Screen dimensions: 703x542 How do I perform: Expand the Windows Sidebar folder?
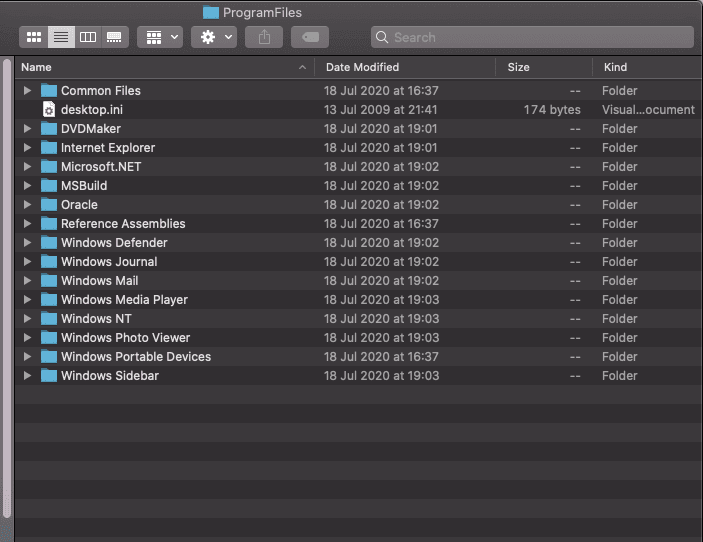(27, 376)
